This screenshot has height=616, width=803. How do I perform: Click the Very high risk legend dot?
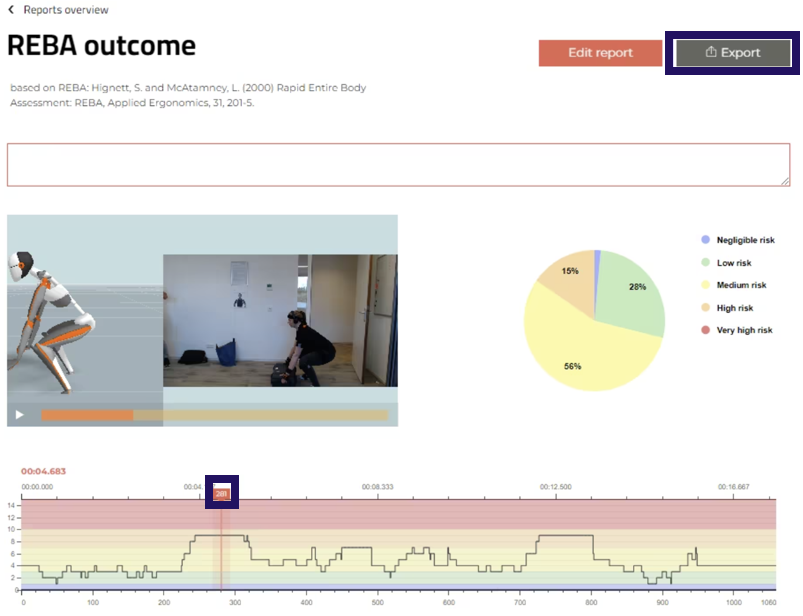(706, 330)
